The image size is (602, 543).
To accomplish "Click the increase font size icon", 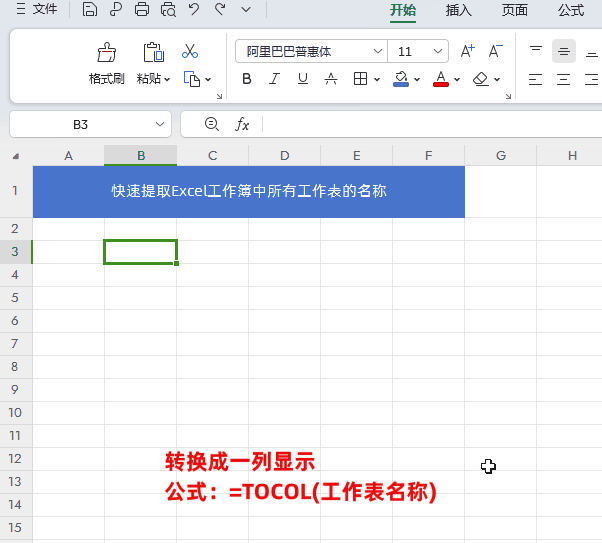I will click(x=467, y=51).
